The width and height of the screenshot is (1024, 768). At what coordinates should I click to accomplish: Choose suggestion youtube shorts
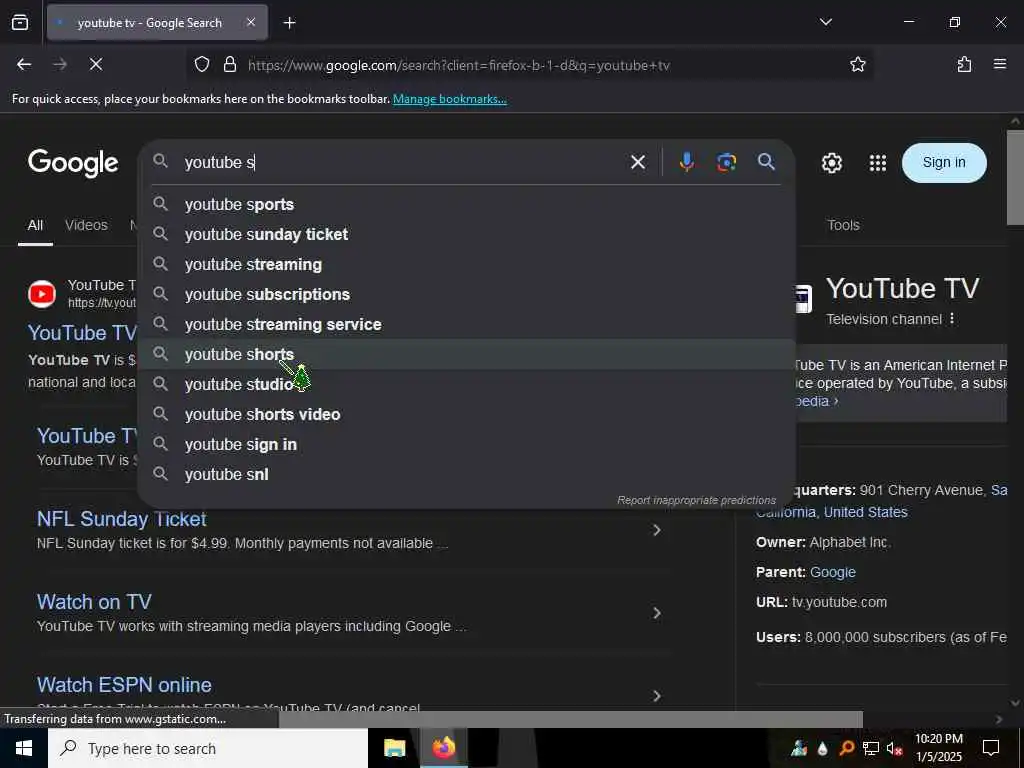[466, 355]
